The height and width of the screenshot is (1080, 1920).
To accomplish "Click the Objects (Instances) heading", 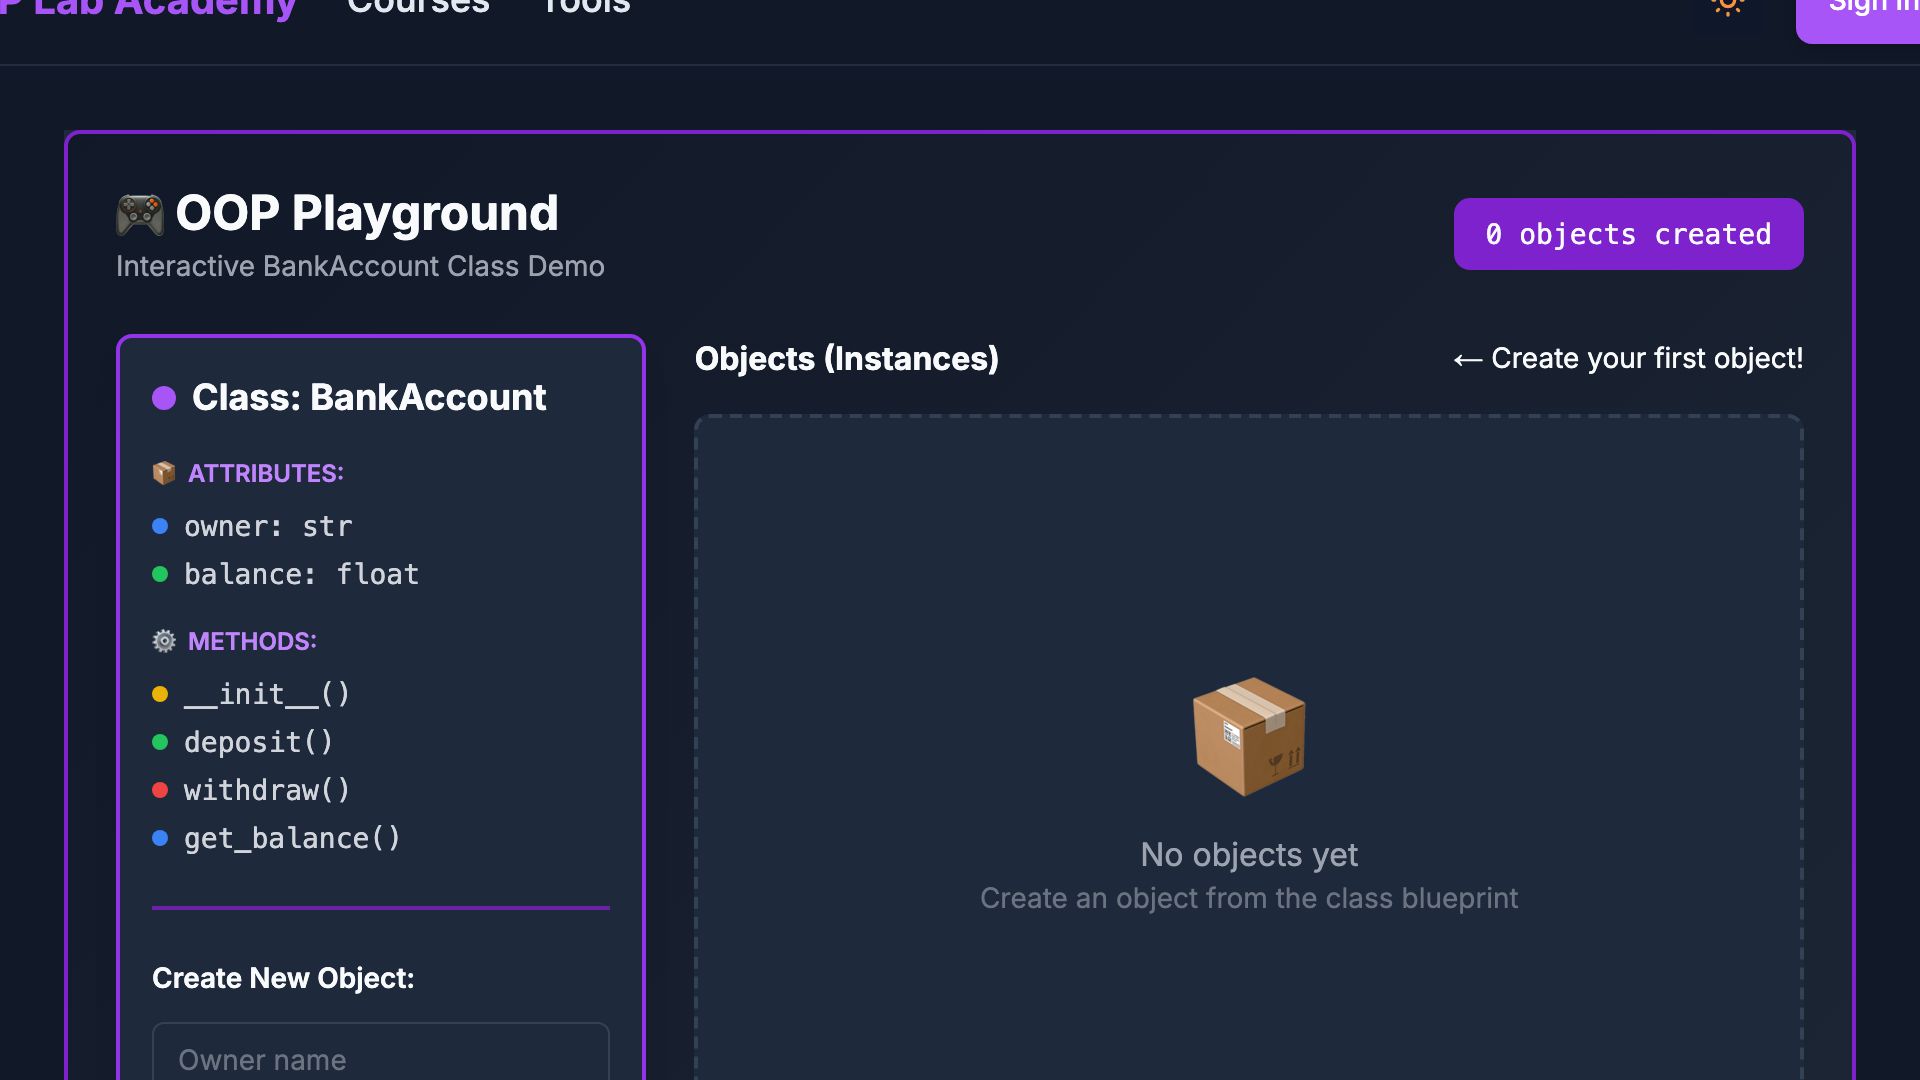I will coord(847,358).
